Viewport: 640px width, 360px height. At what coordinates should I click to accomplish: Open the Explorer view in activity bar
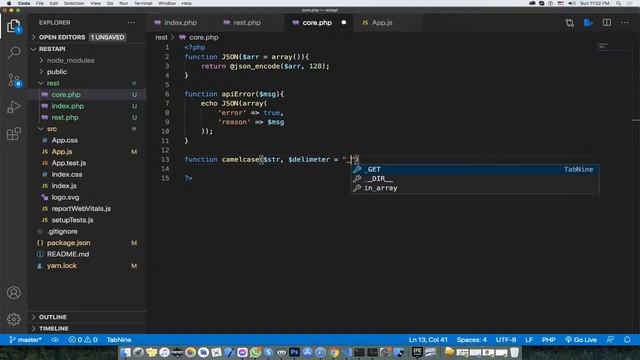[14, 27]
